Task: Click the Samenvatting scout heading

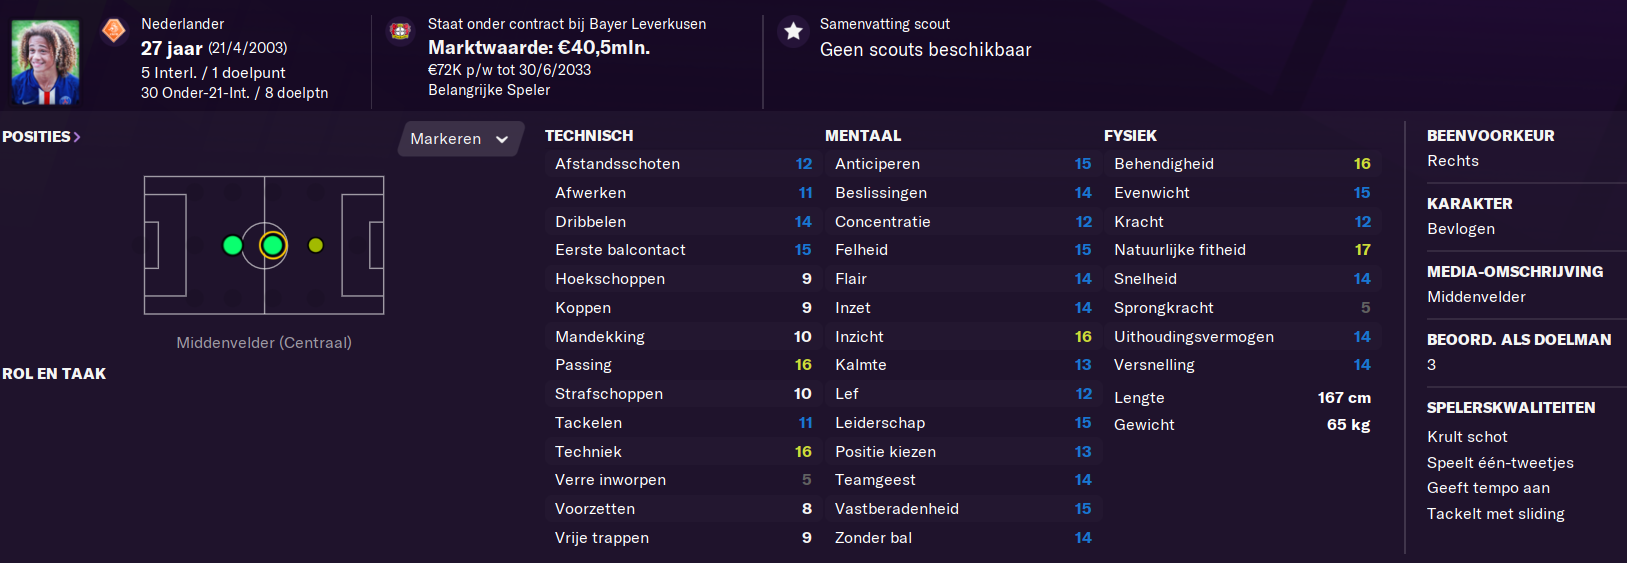Action: (885, 24)
